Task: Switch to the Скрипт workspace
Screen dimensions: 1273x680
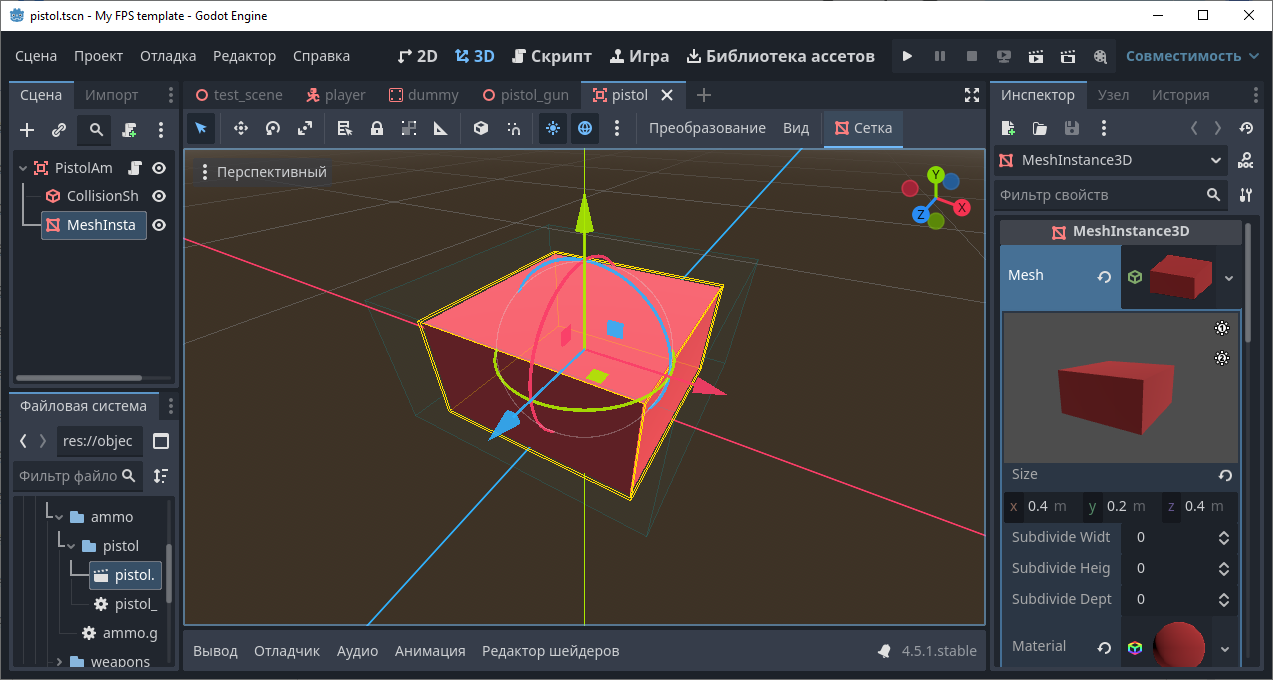Action: click(x=551, y=56)
